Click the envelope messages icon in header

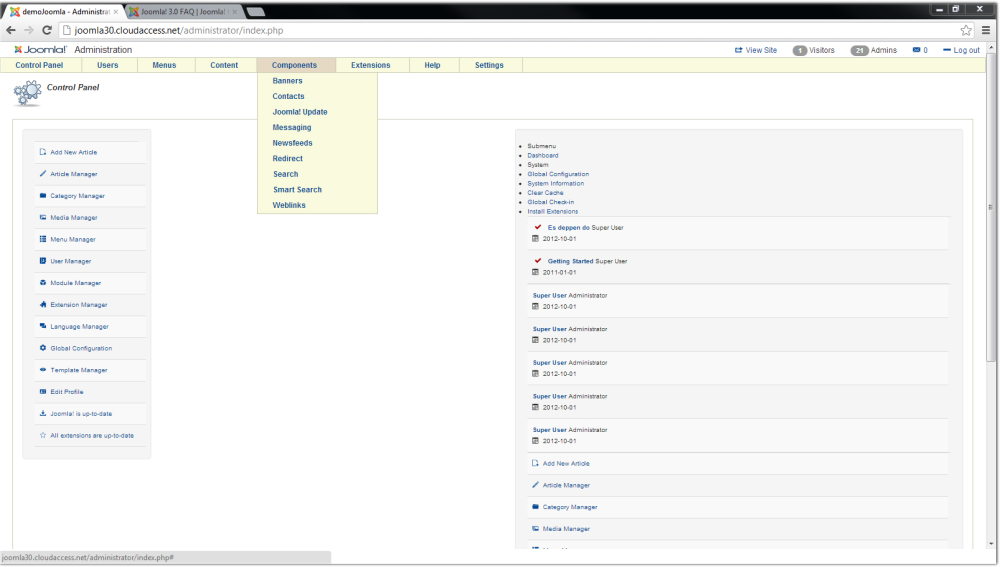[916, 50]
